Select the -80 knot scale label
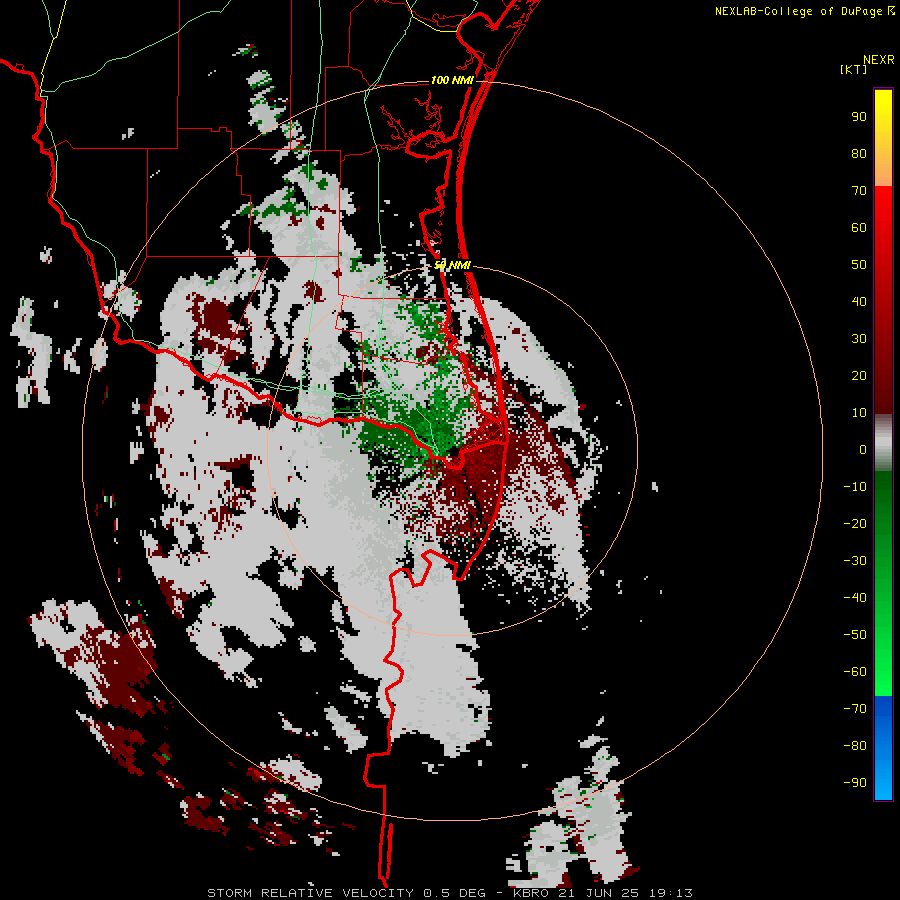 pyautogui.click(x=855, y=746)
